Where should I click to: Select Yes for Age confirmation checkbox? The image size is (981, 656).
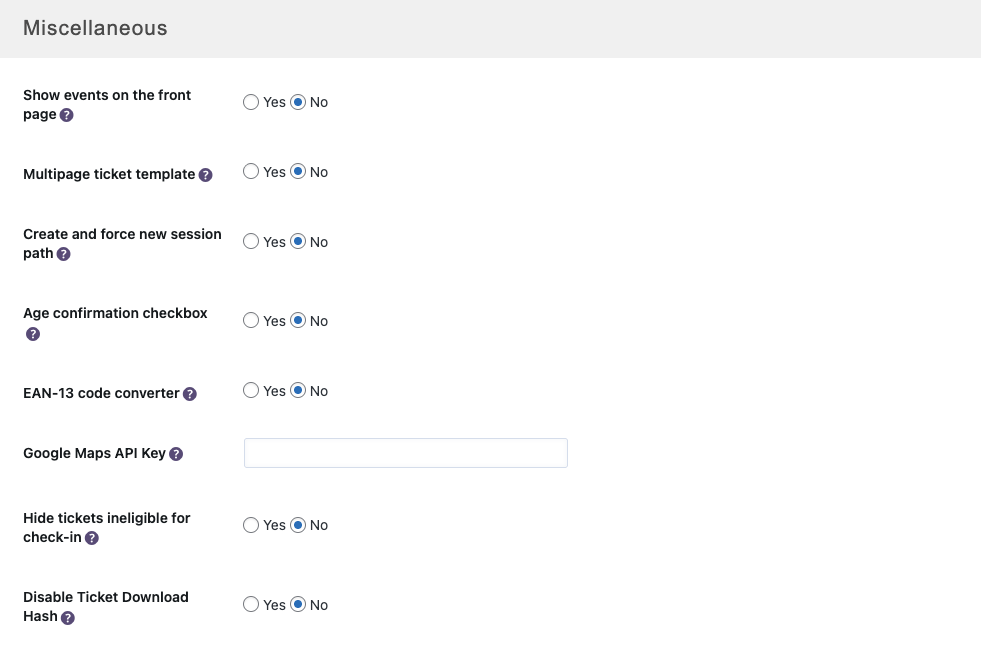pyautogui.click(x=251, y=321)
